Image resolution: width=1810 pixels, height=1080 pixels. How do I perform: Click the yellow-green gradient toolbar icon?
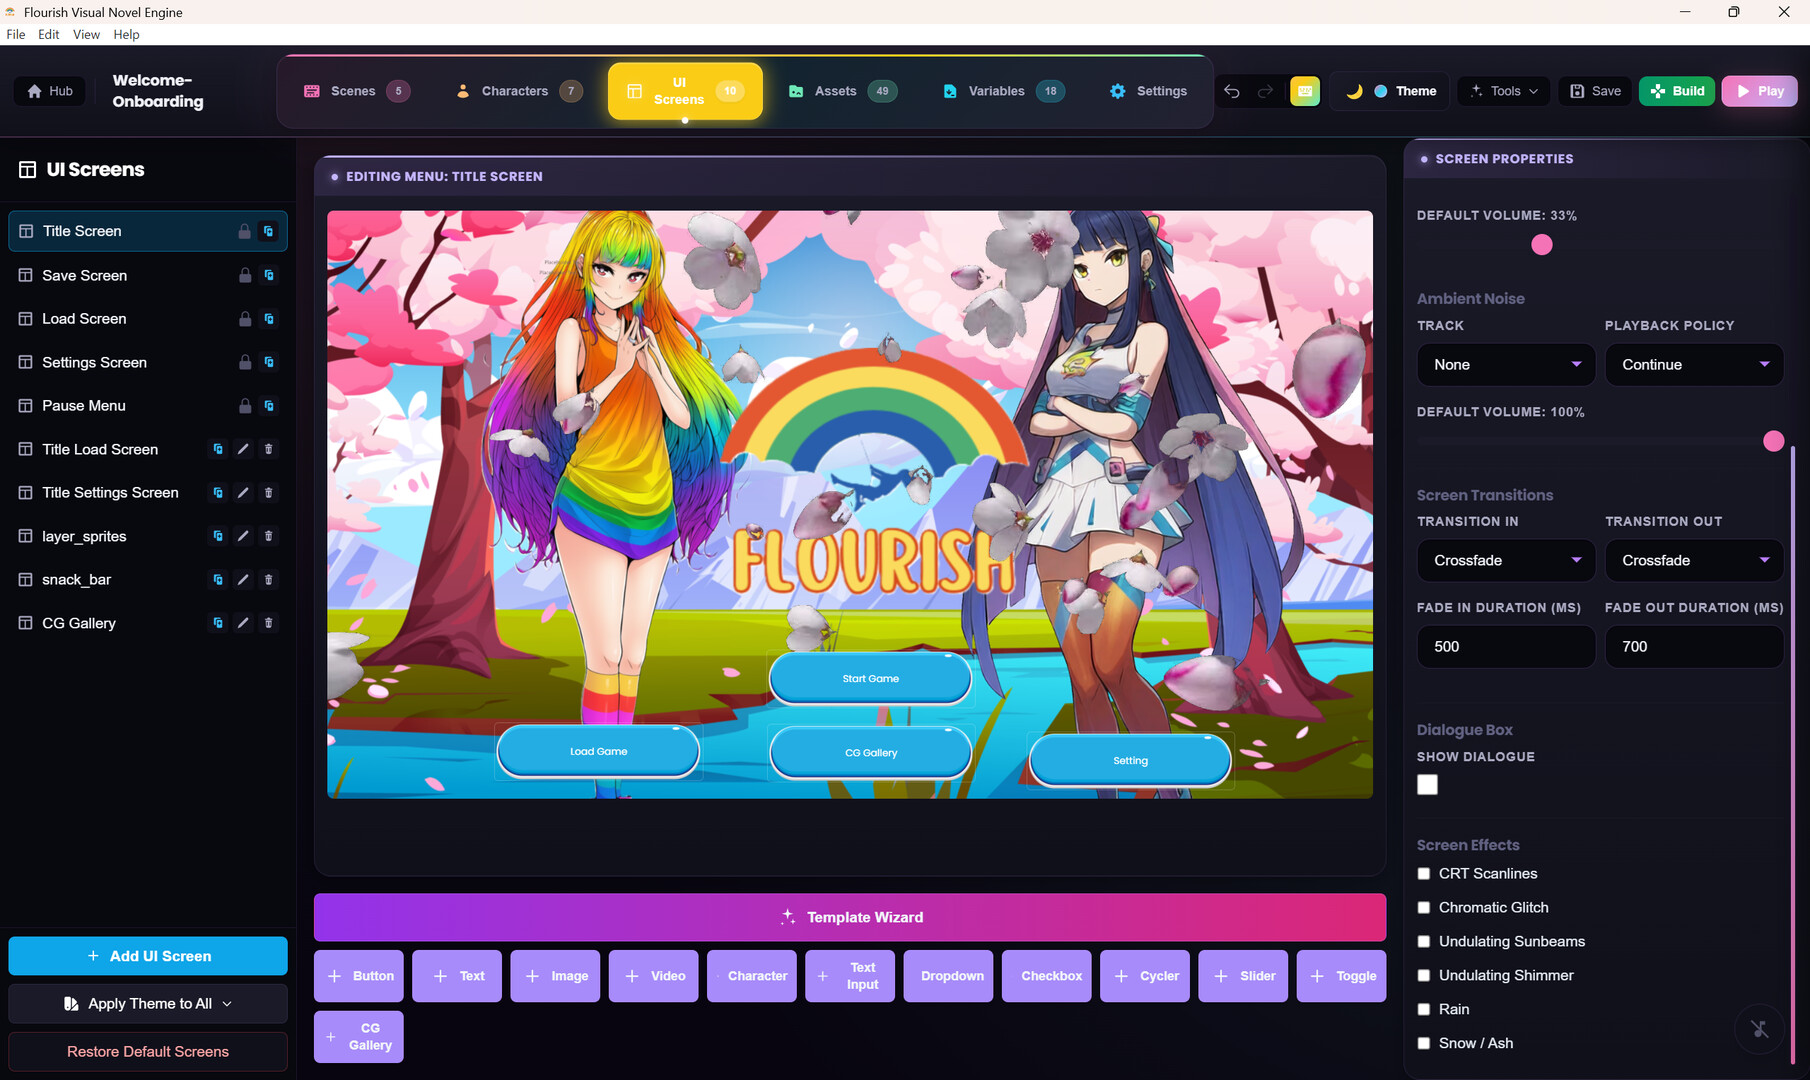click(x=1305, y=91)
